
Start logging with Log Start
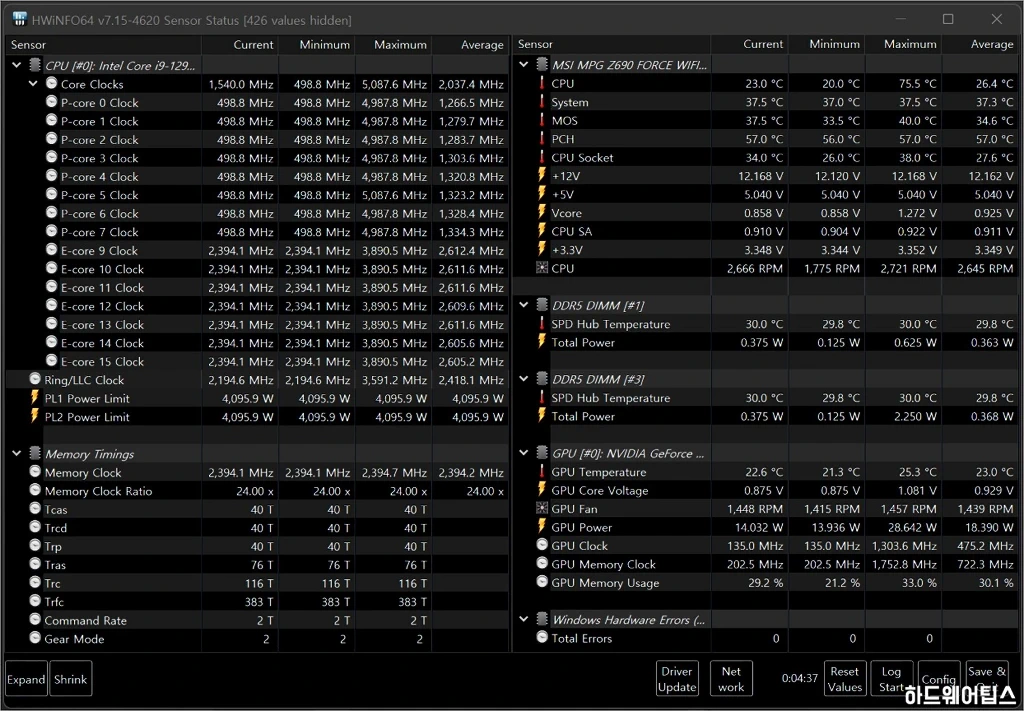(x=891, y=679)
